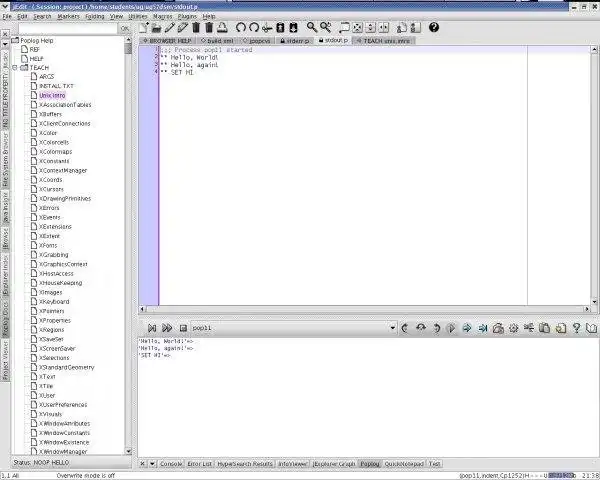Open the File menu
Viewport: 600px width, 480px height.
tap(7, 16)
